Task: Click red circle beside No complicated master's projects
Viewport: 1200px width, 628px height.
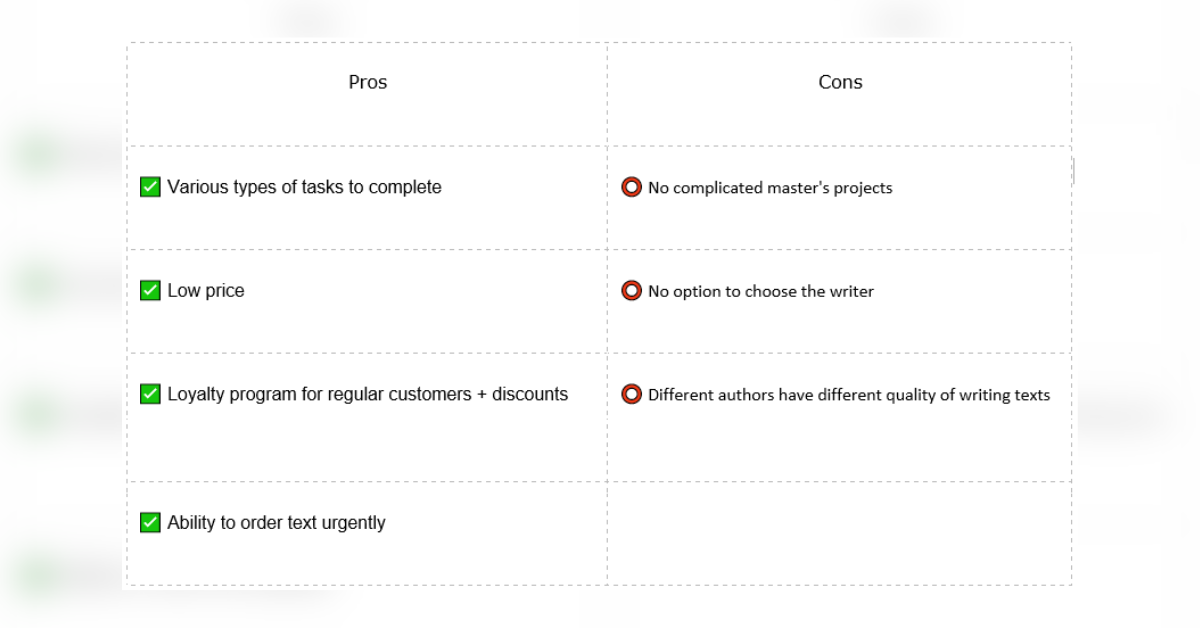Action: tap(631, 187)
